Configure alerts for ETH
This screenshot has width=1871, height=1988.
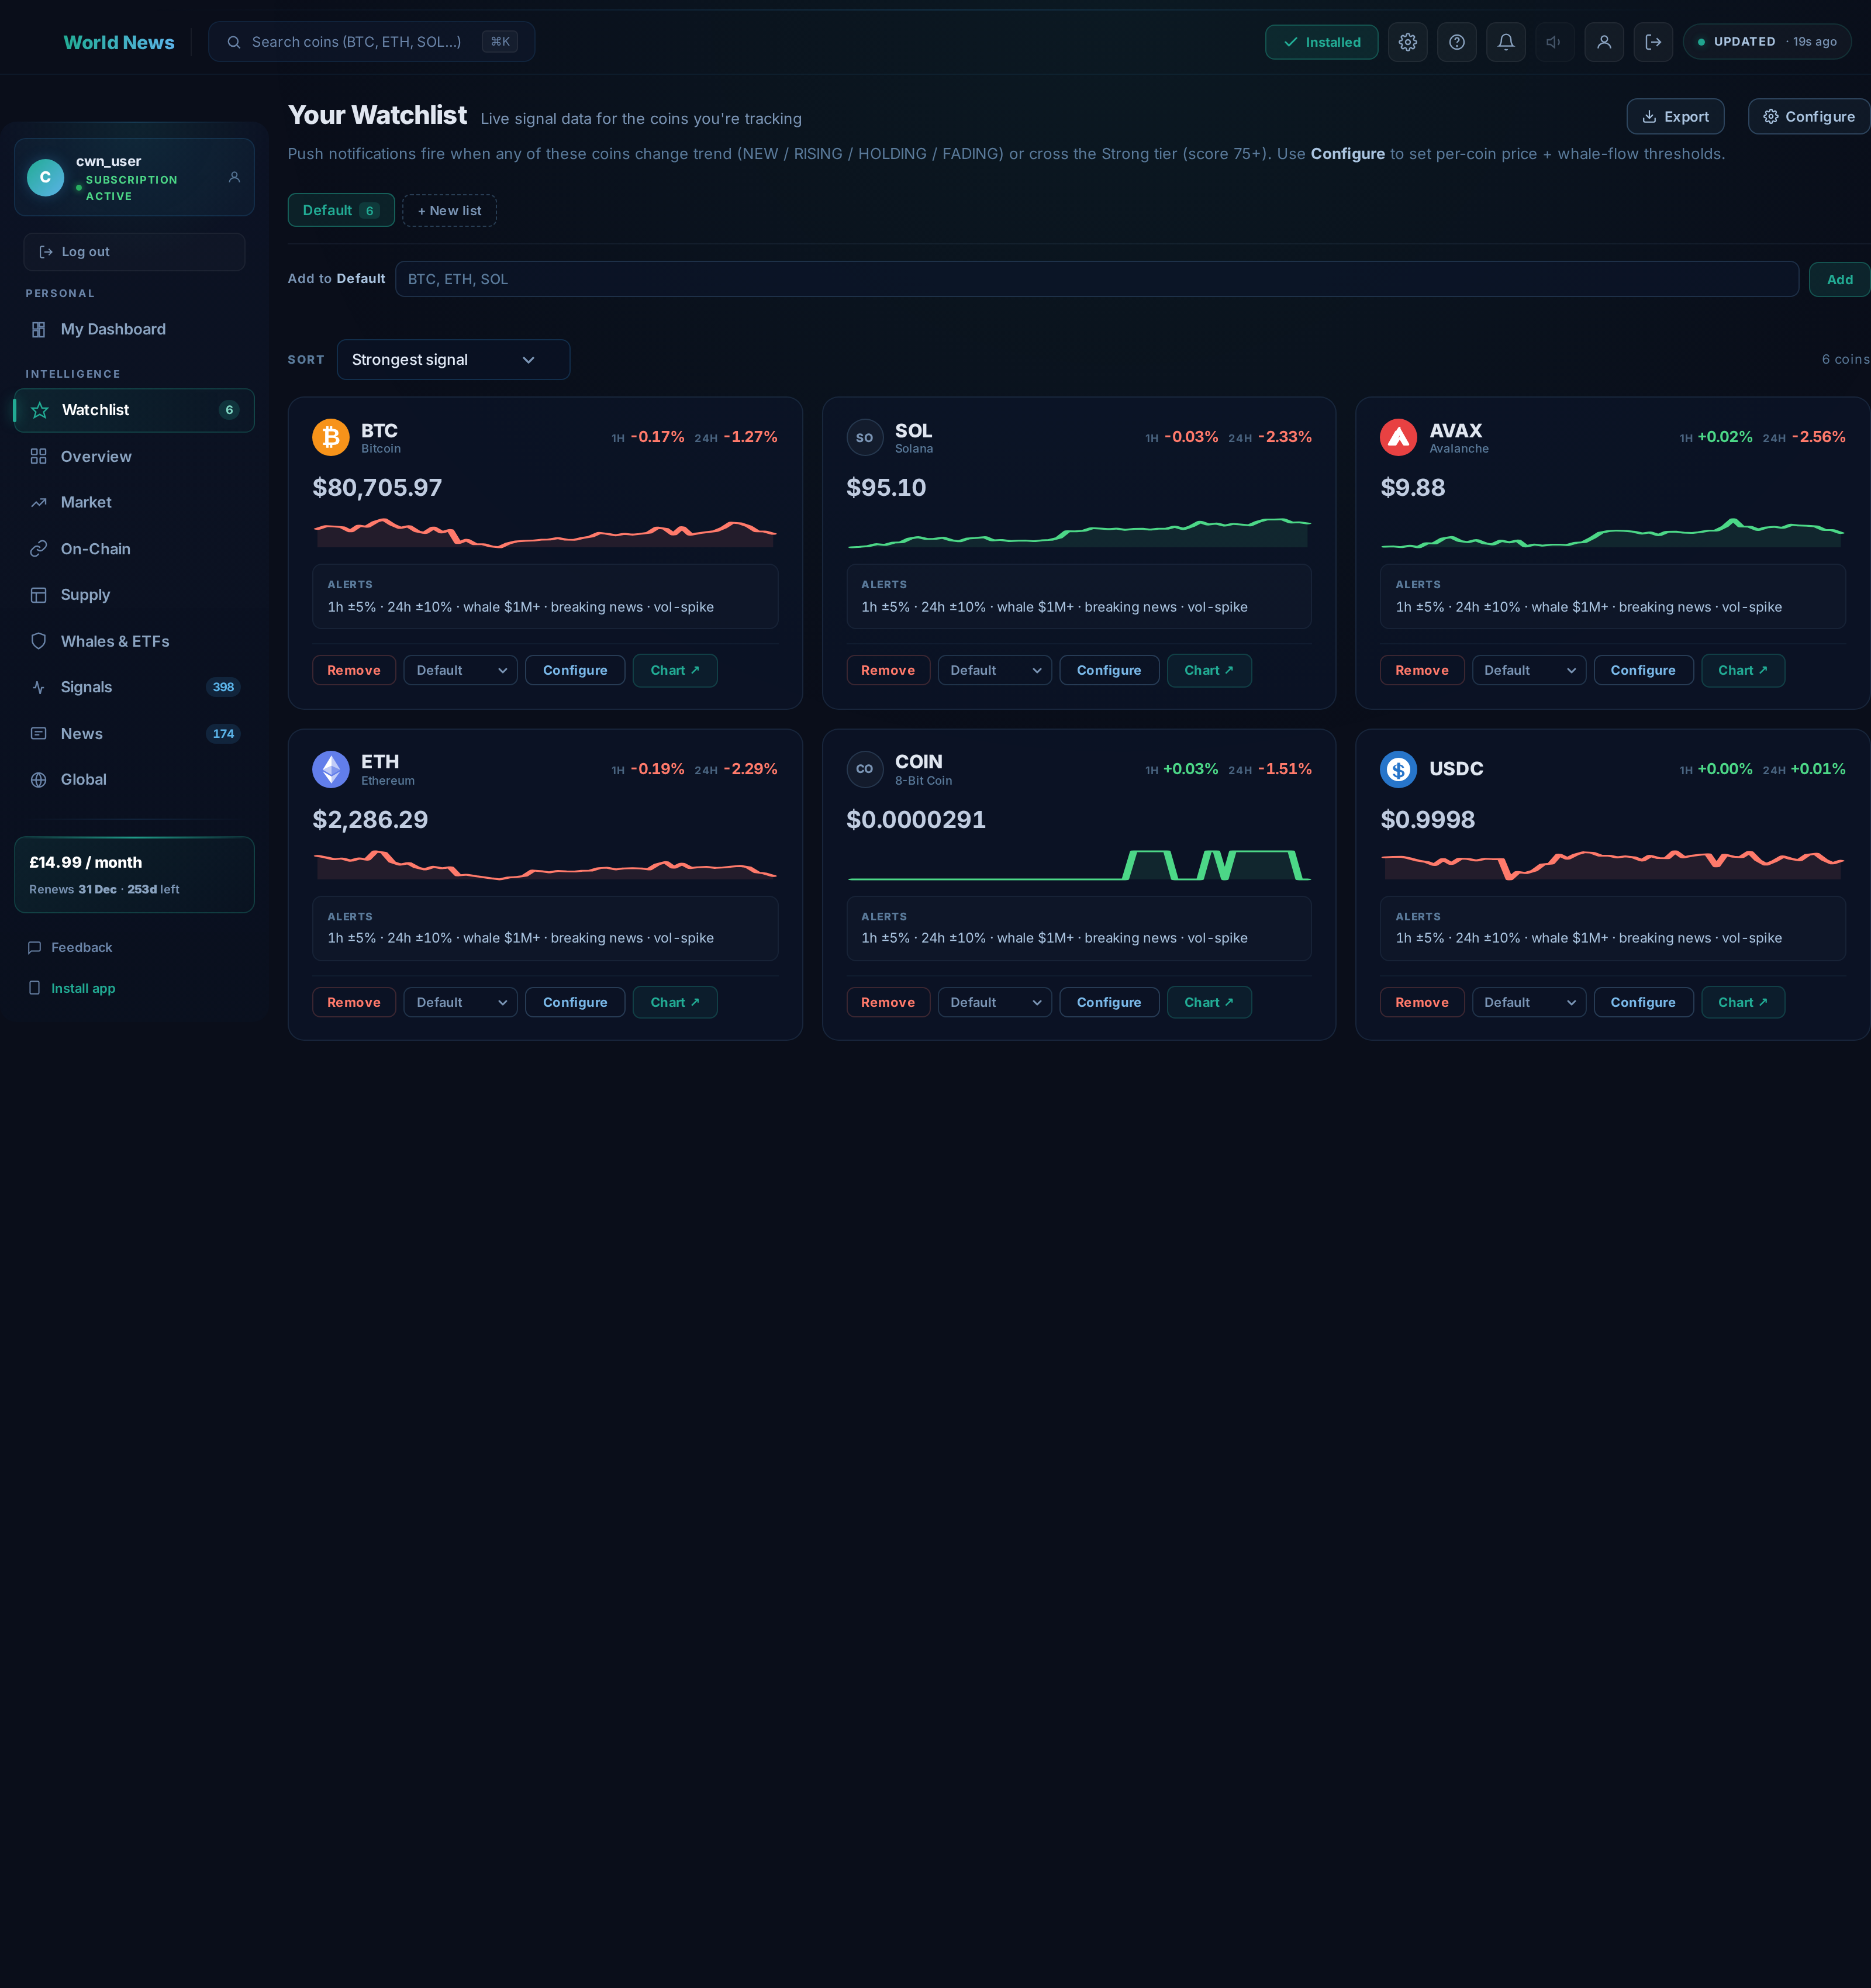click(575, 1003)
